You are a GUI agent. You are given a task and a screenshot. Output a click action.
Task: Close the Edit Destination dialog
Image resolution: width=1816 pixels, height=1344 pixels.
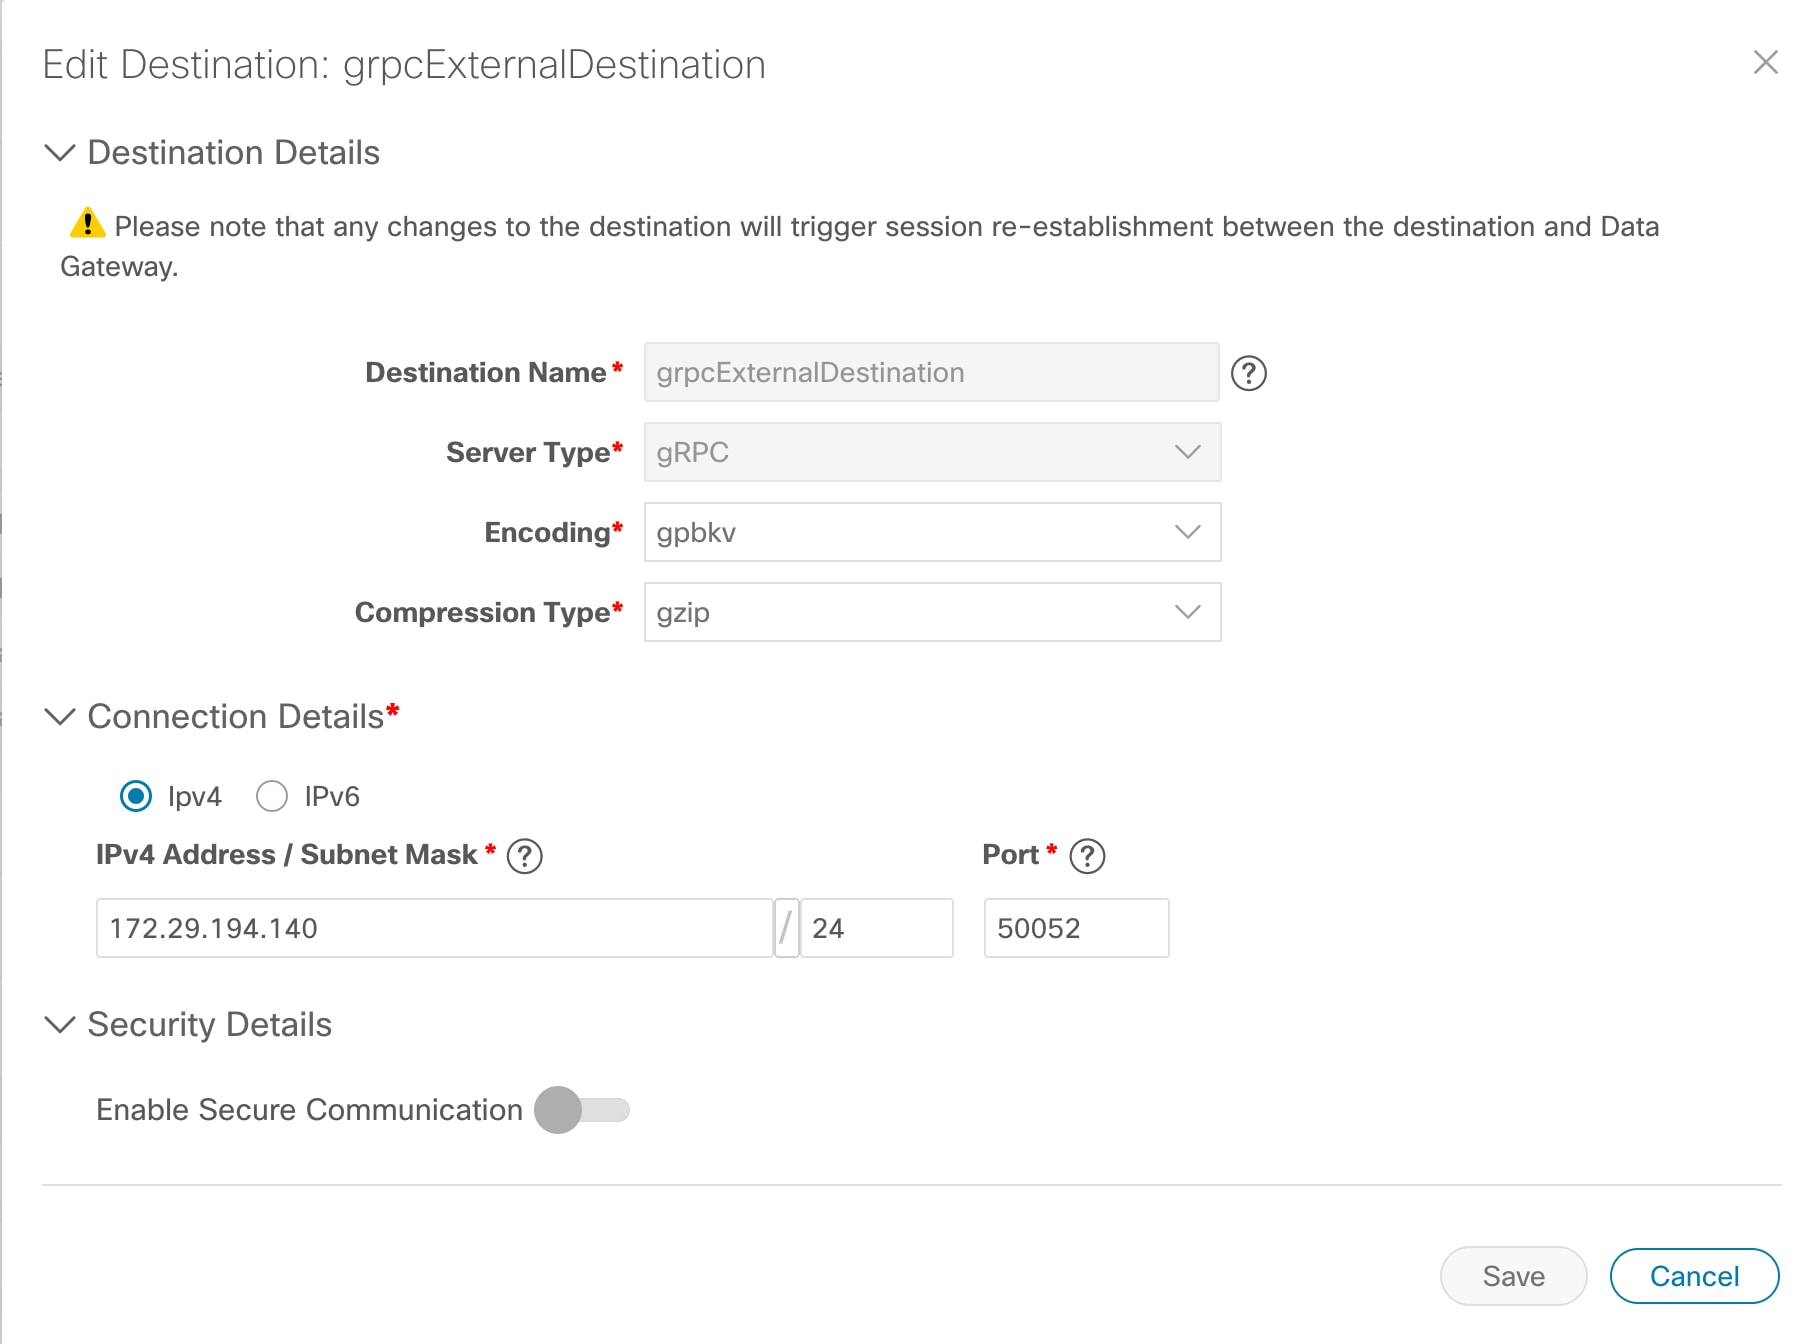1765,63
